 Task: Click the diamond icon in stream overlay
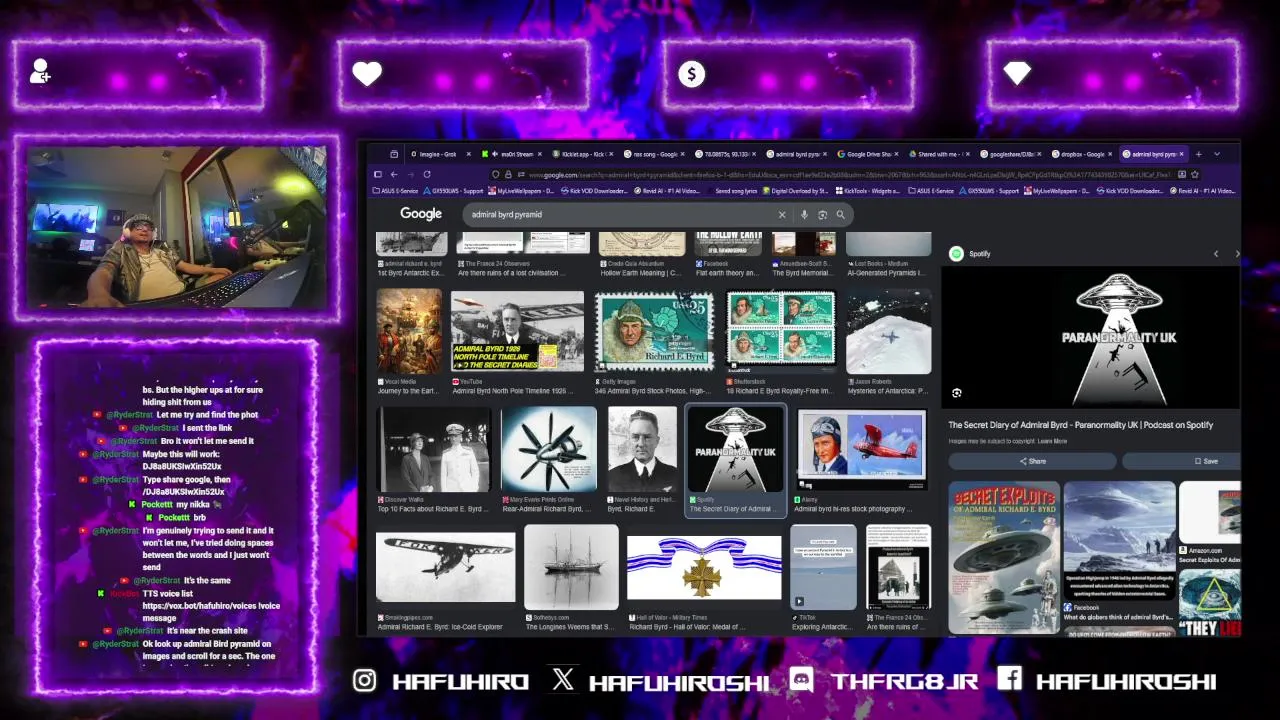point(1017,73)
